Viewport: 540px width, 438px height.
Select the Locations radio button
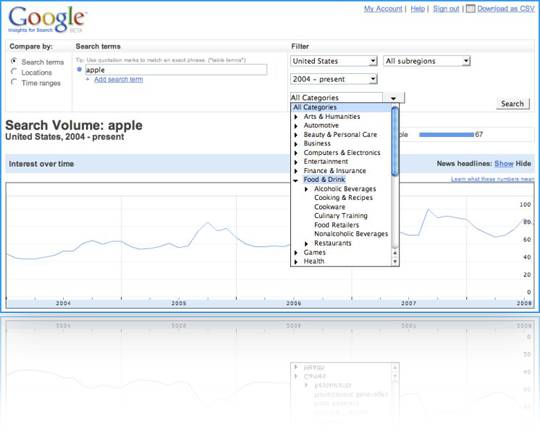14,72
